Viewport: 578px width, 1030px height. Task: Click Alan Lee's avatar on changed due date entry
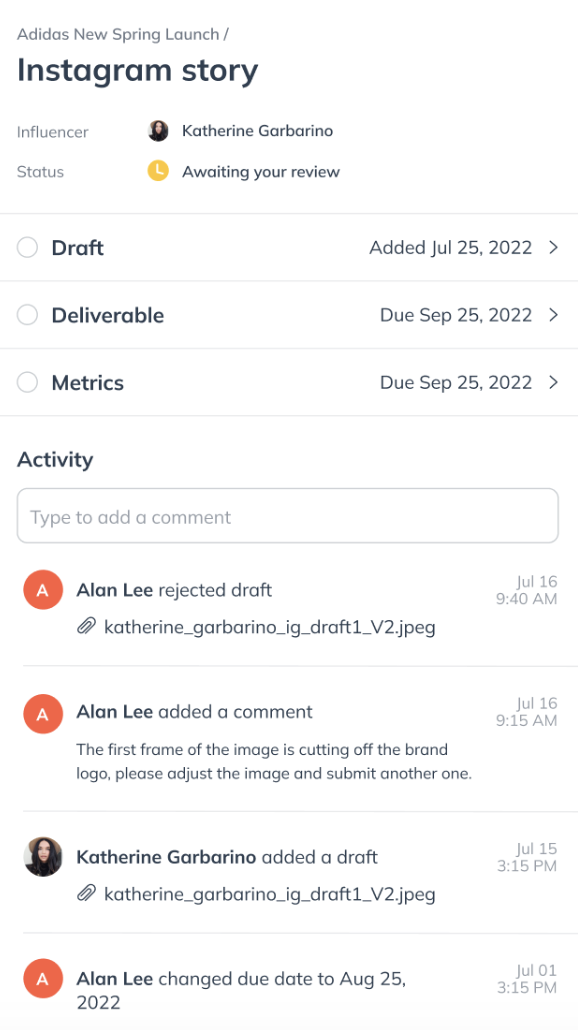(43, 979)
